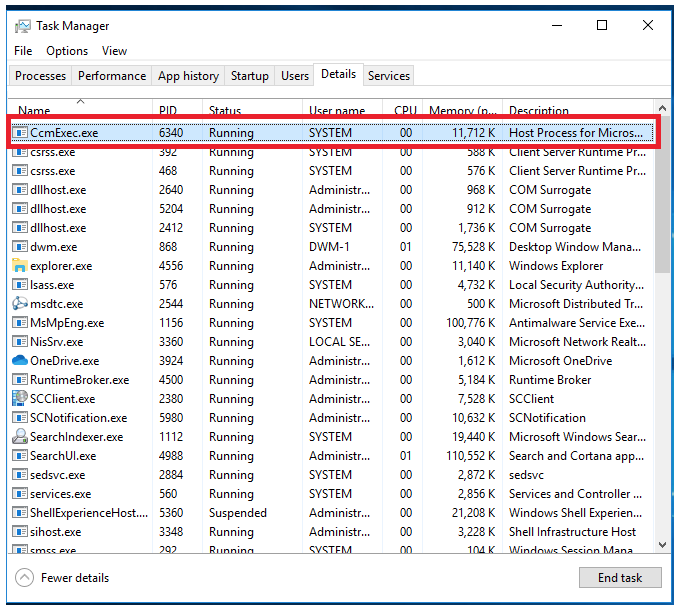The width and height of the screenshot is (677, 610).
Task: Switch to the App history tab
Action: [x=188, y=76]
